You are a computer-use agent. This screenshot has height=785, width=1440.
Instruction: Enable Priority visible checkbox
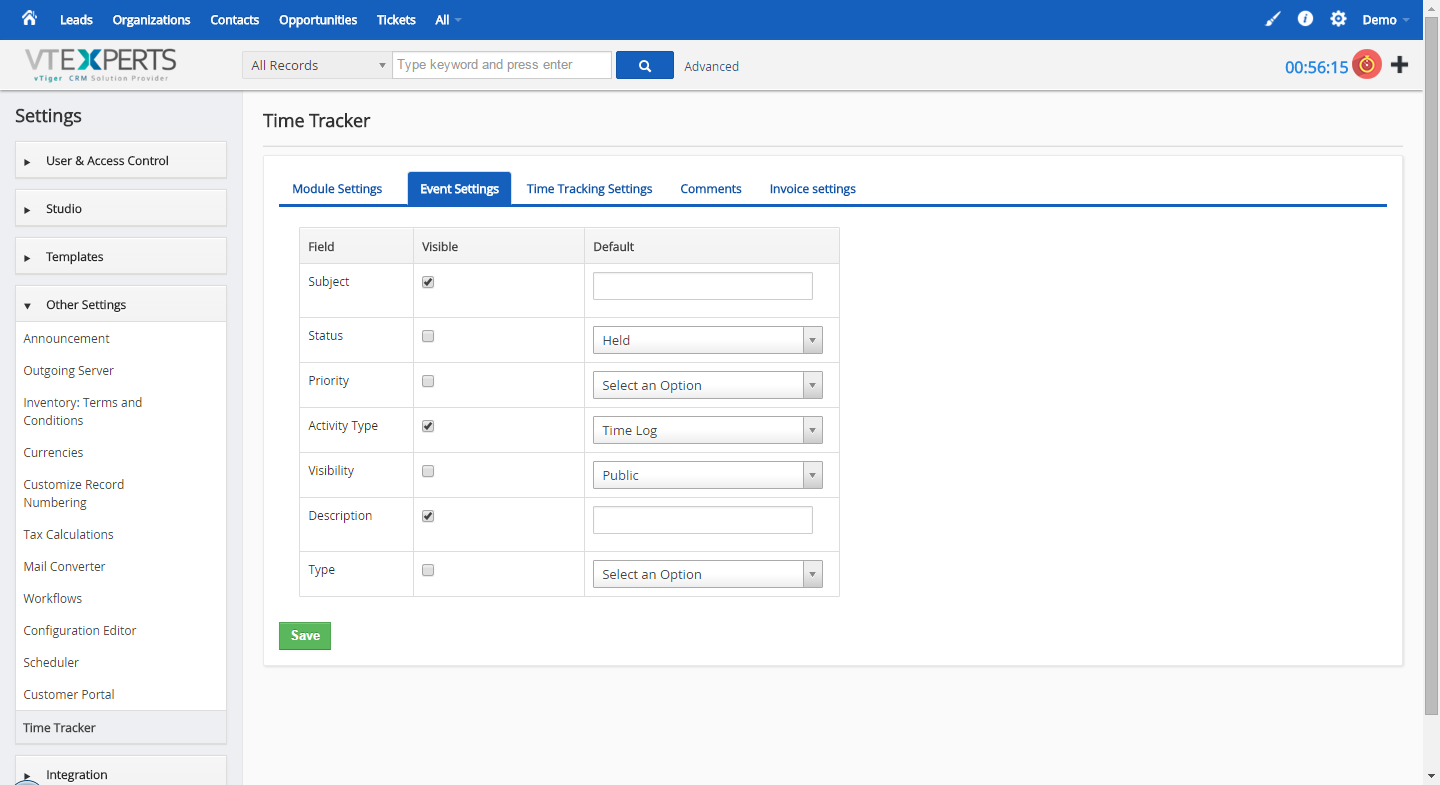tap(428, 381)
